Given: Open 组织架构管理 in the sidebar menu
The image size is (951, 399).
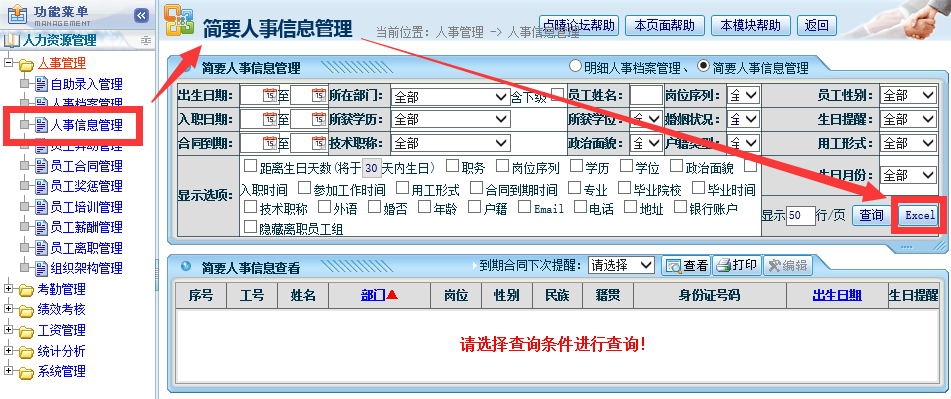Looking at the screenshot, I should click(x=86, y=268).
